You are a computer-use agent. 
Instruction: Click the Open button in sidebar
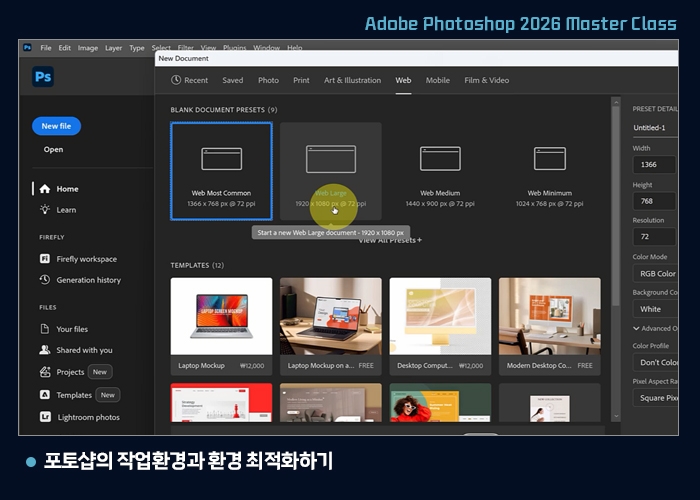pos(53,150)
